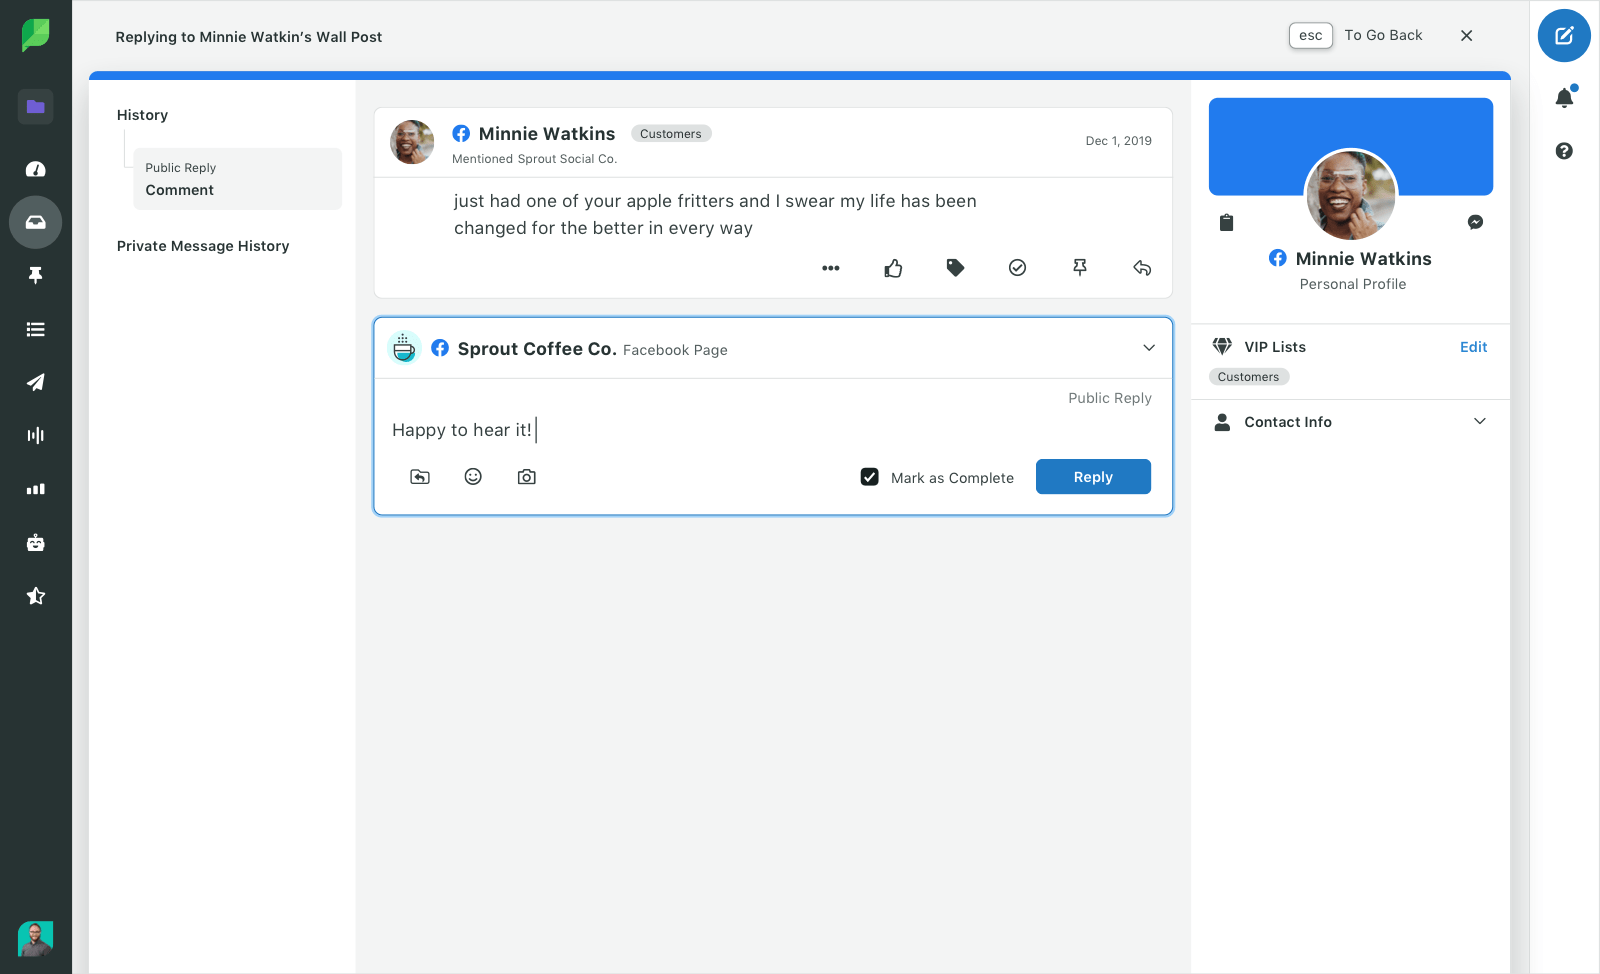Pin the message using the pushpin icon

coord(1080,268)
